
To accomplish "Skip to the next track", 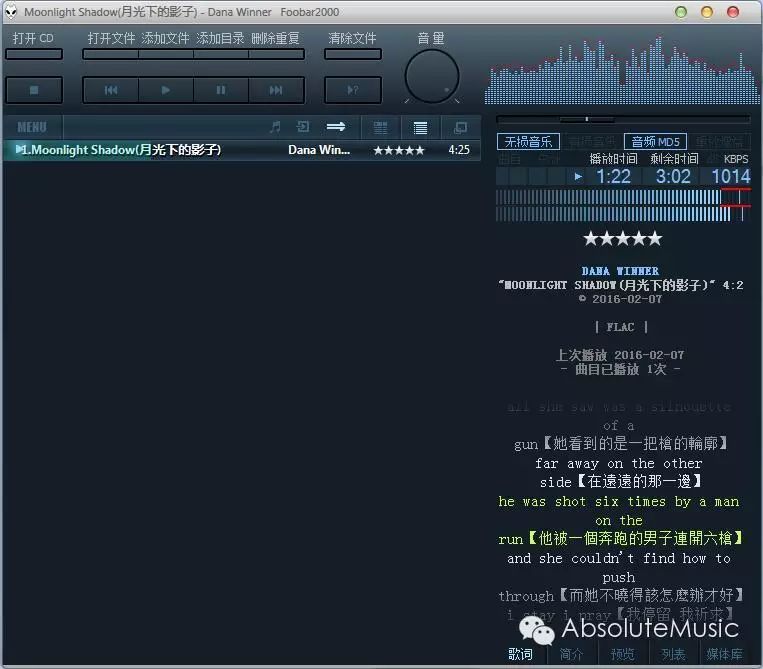I will coord(276,90).
